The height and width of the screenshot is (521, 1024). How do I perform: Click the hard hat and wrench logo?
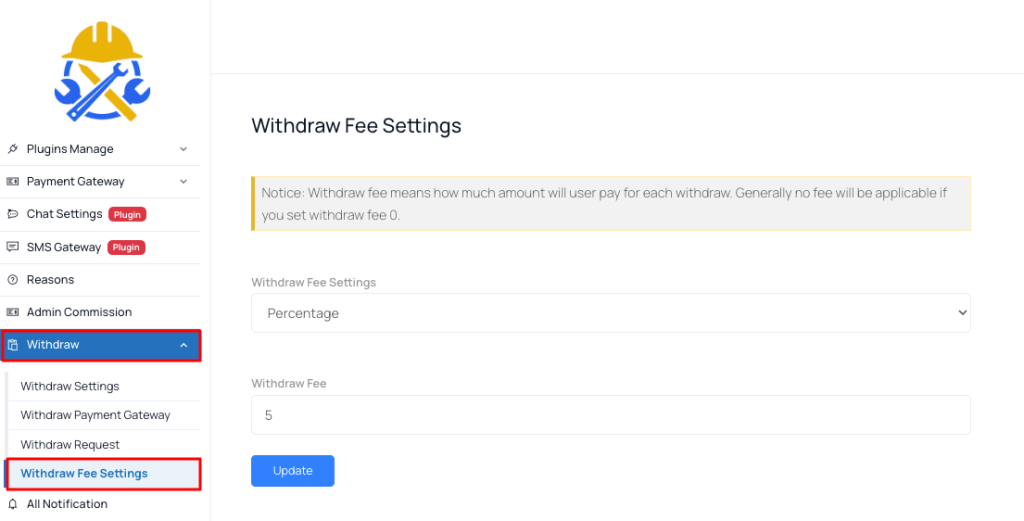[x=102, y=72]
